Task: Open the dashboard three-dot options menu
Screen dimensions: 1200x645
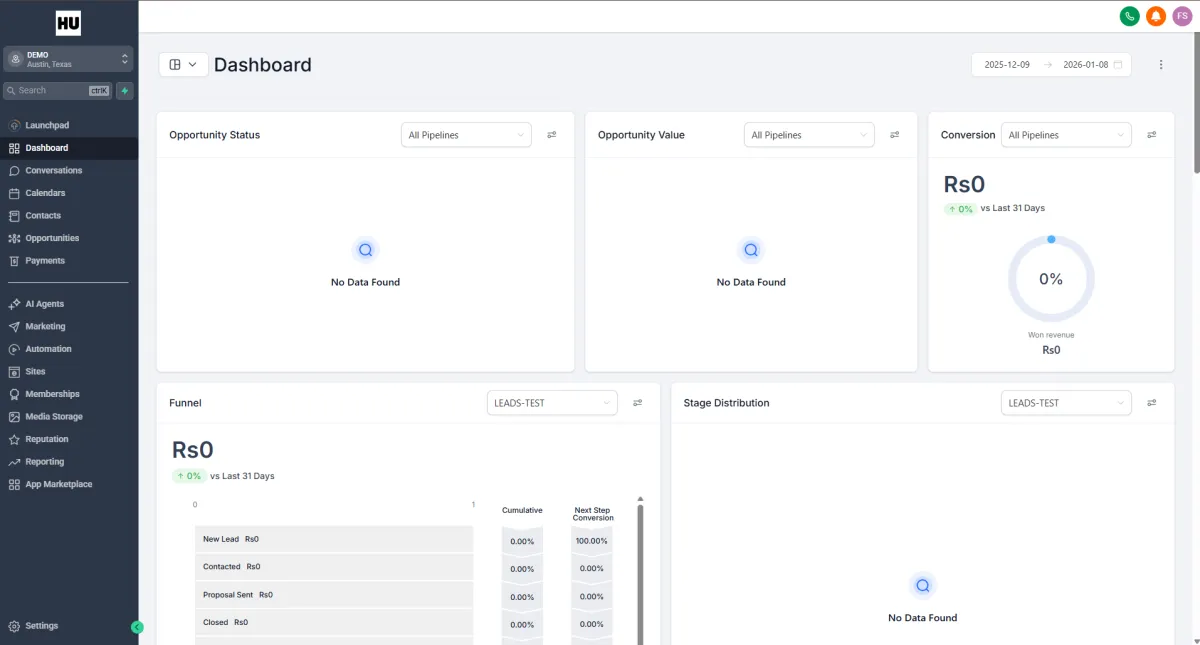Action: (x=1161, y=65)
